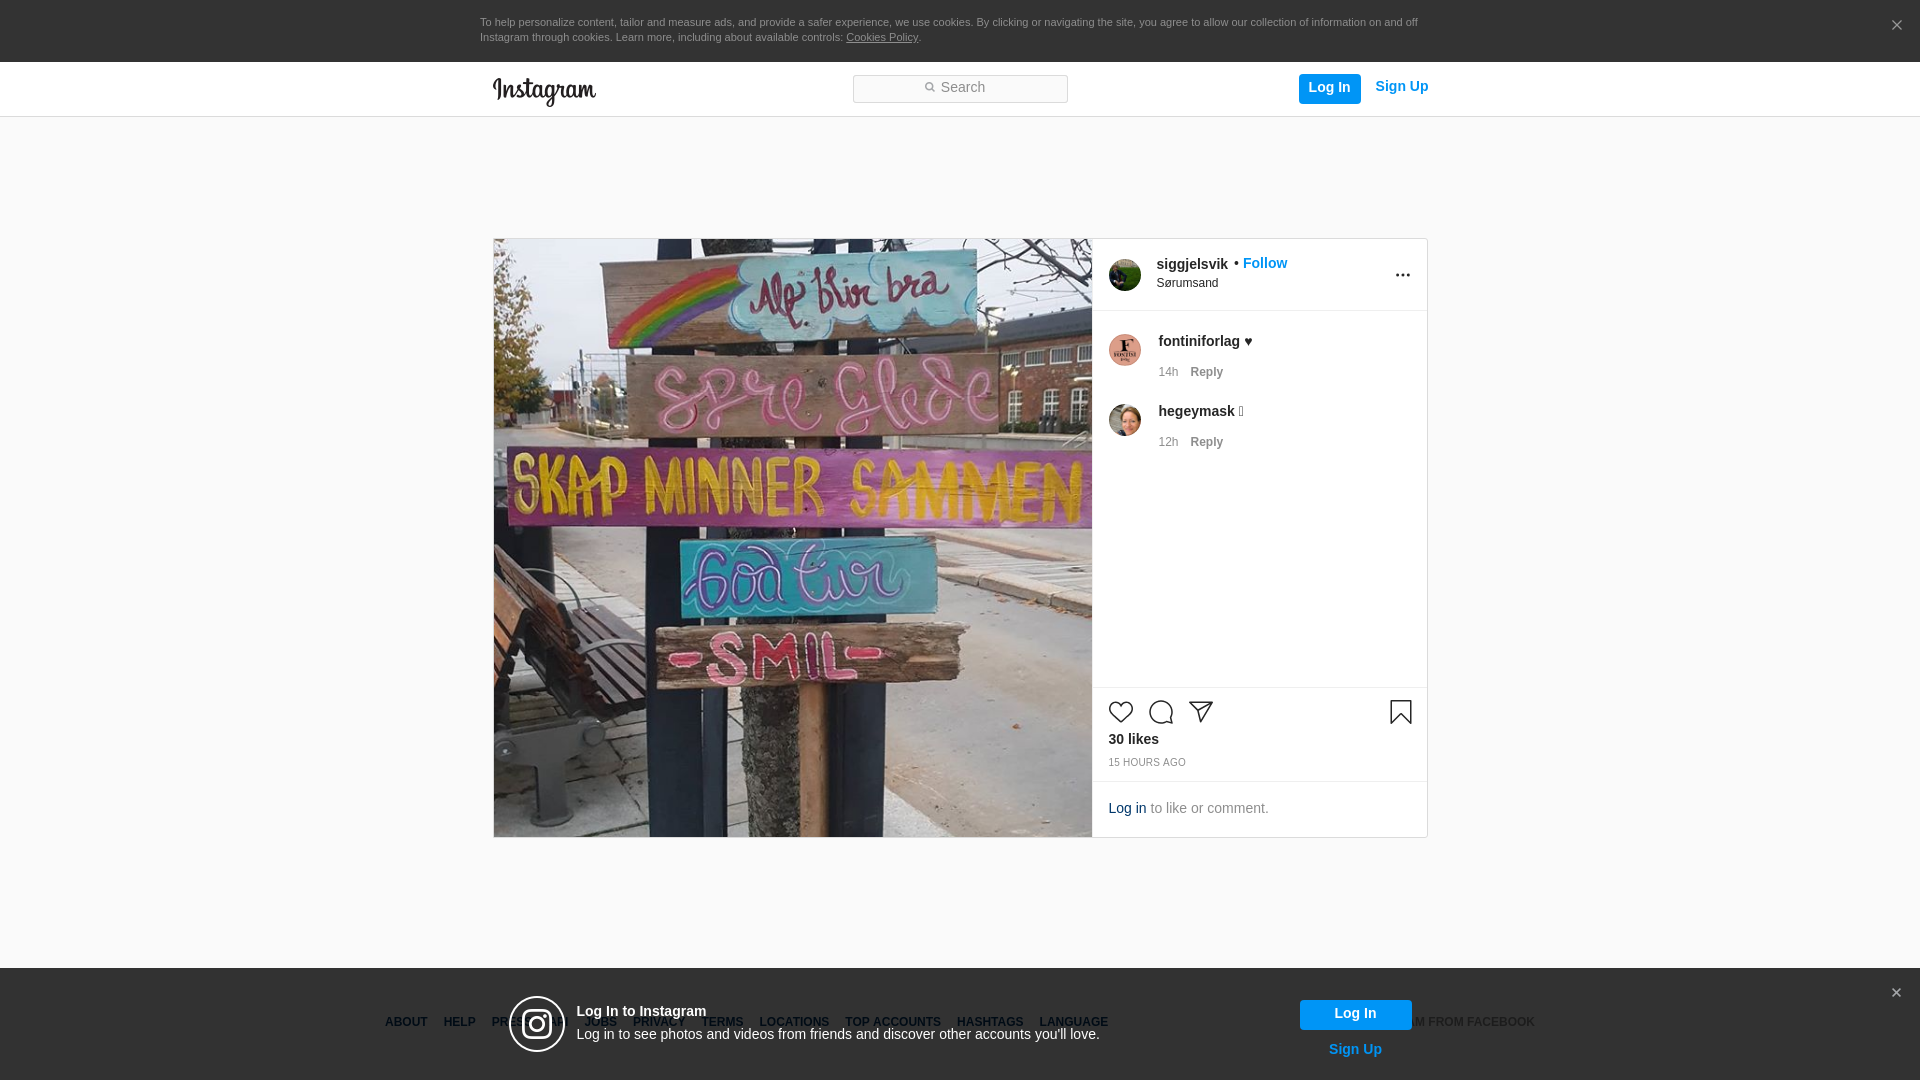Click the blue Log In header button
The width and height of the screenshot is (1920, 1080).
tap(1329, 88)
